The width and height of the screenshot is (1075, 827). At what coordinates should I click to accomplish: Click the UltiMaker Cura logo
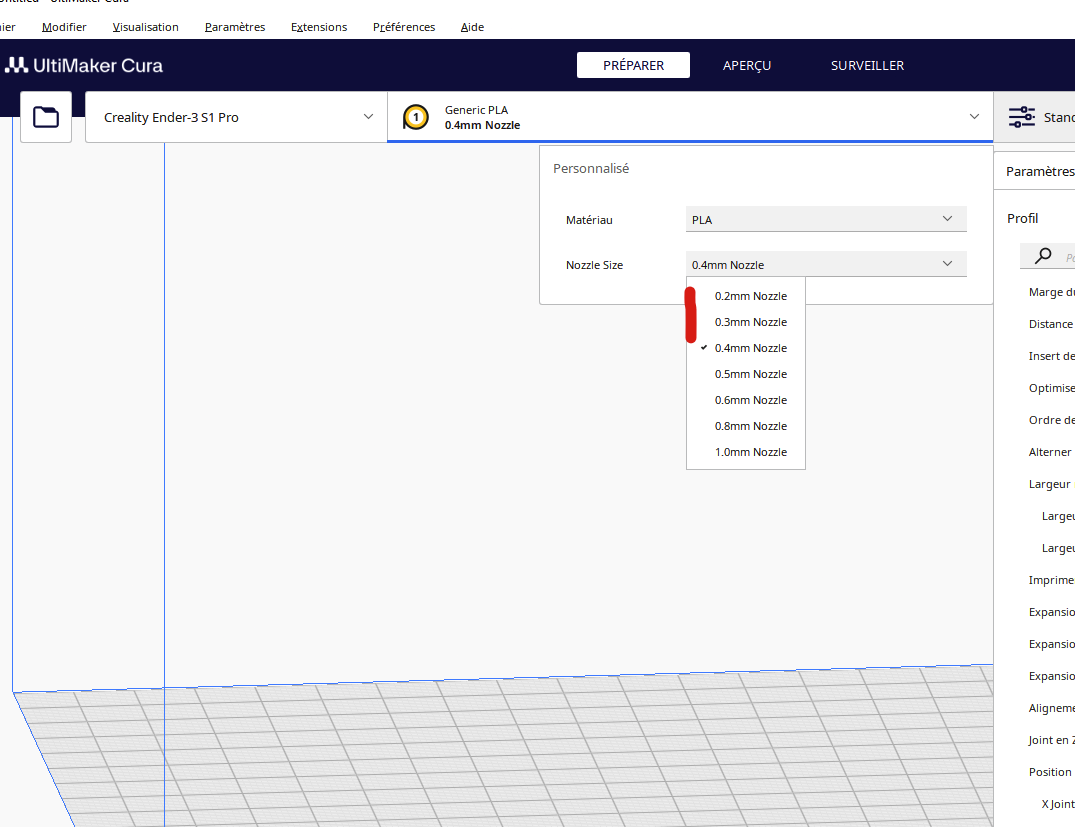84,65
